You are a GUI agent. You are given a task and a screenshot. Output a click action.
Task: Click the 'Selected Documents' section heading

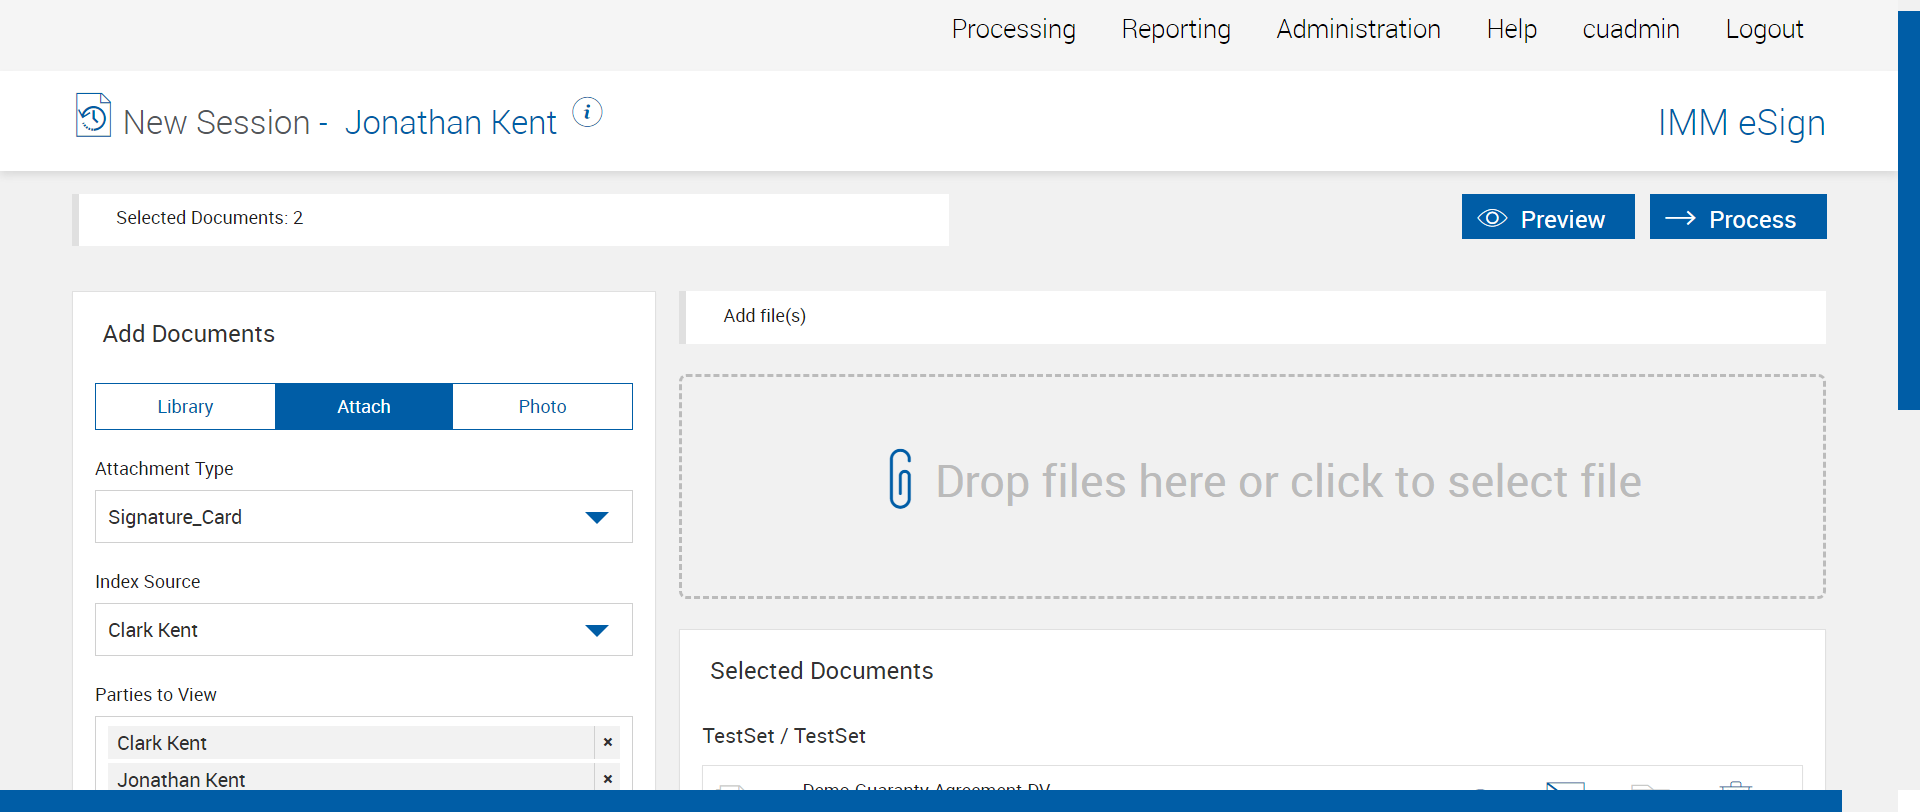pos(821,671)
